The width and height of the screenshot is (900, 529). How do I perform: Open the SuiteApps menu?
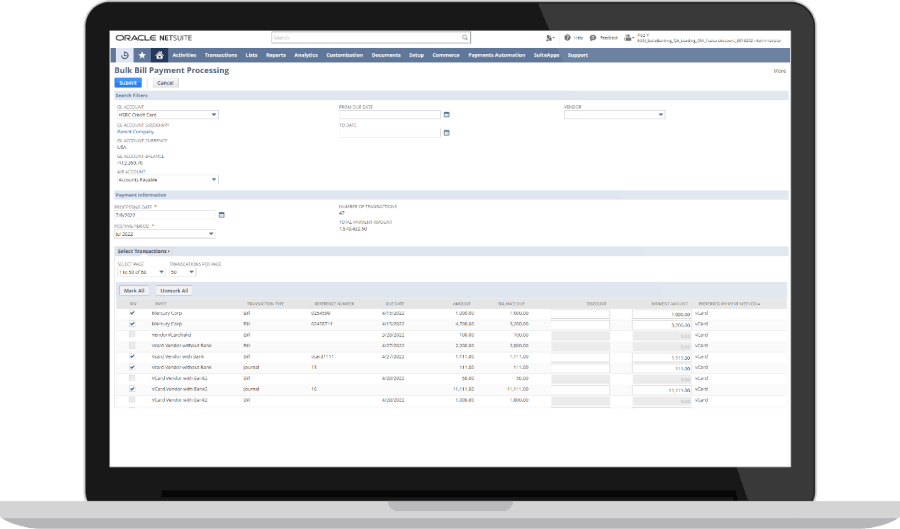(x=546, y=55)
